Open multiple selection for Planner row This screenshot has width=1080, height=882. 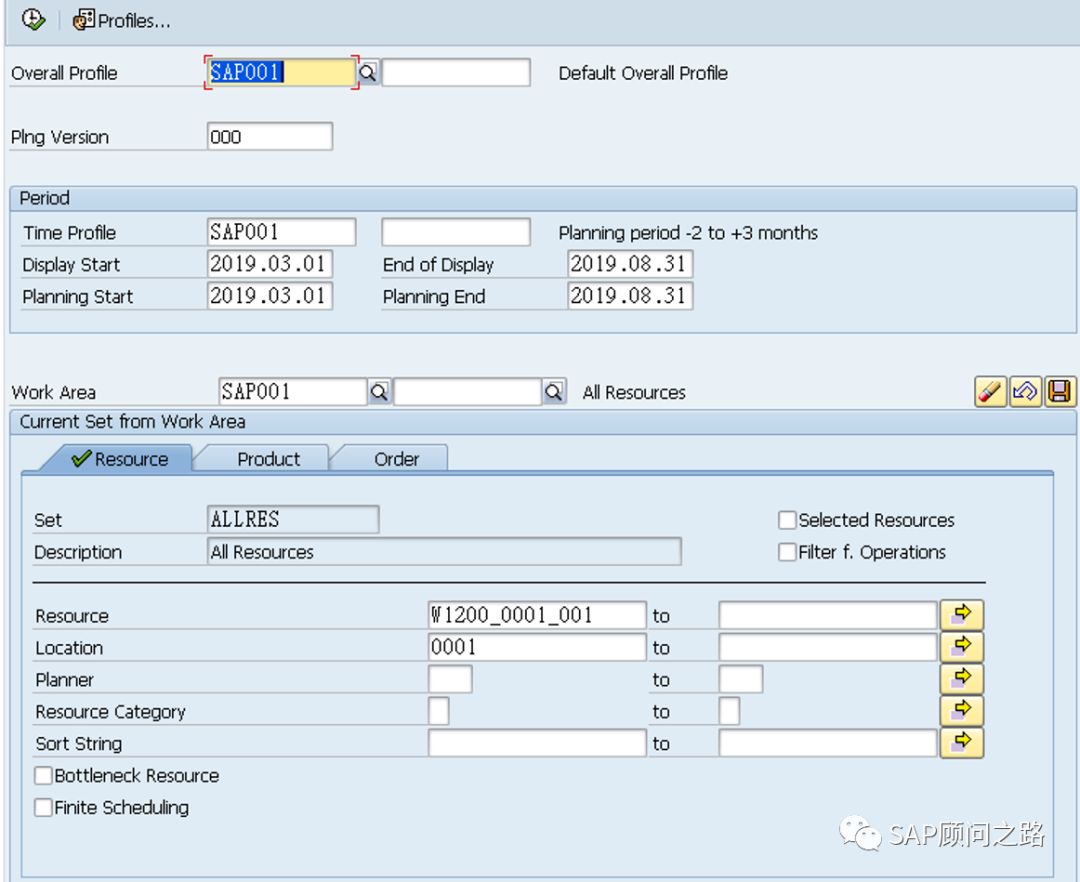pos(962,679)
